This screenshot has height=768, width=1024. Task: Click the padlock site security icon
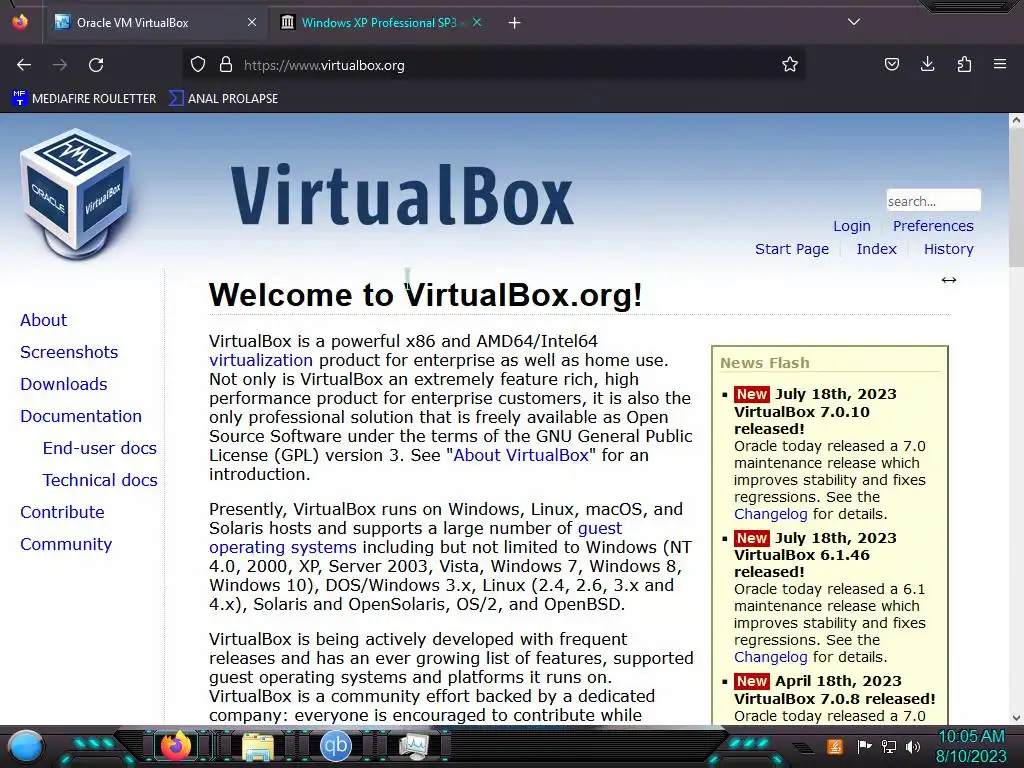click(226, 64)
